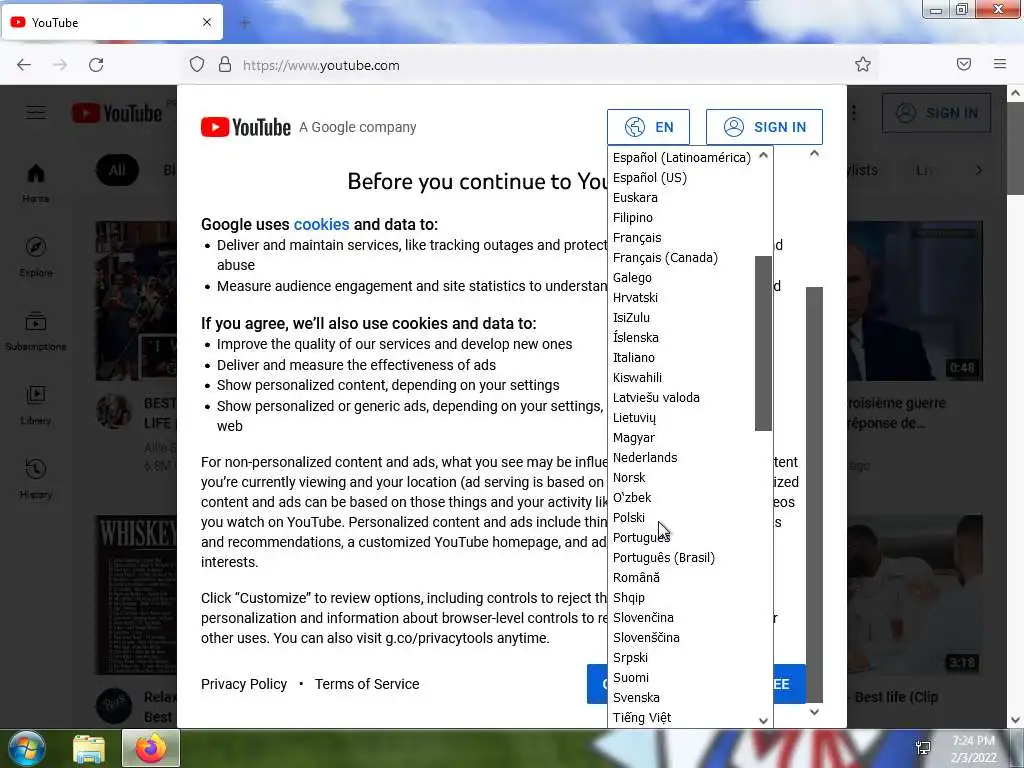Screen dimensions: 1024x768
Task: Click the browser page scrollbar up arrow
Action: coord(1016,93)
